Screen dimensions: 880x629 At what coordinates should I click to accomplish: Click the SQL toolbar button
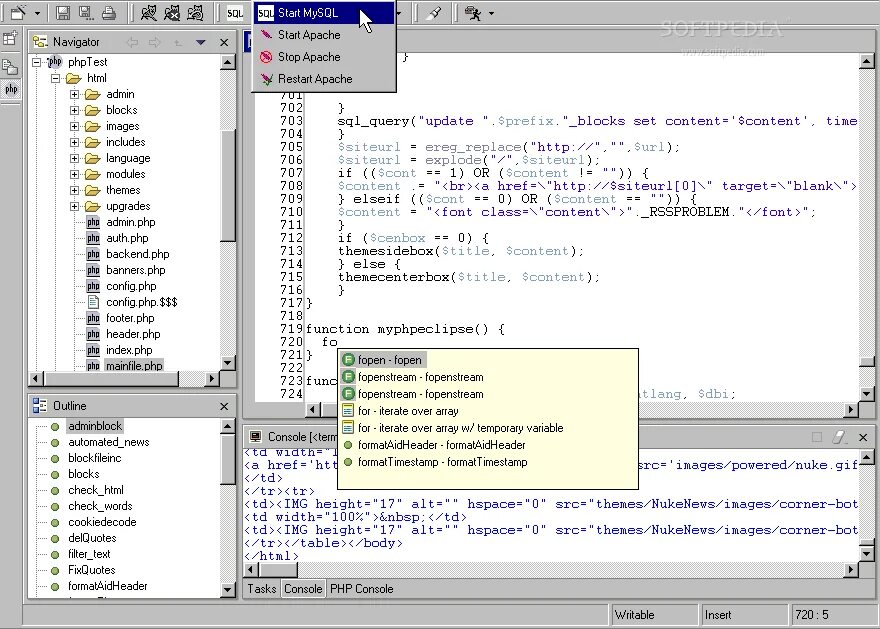coord(235,13)
